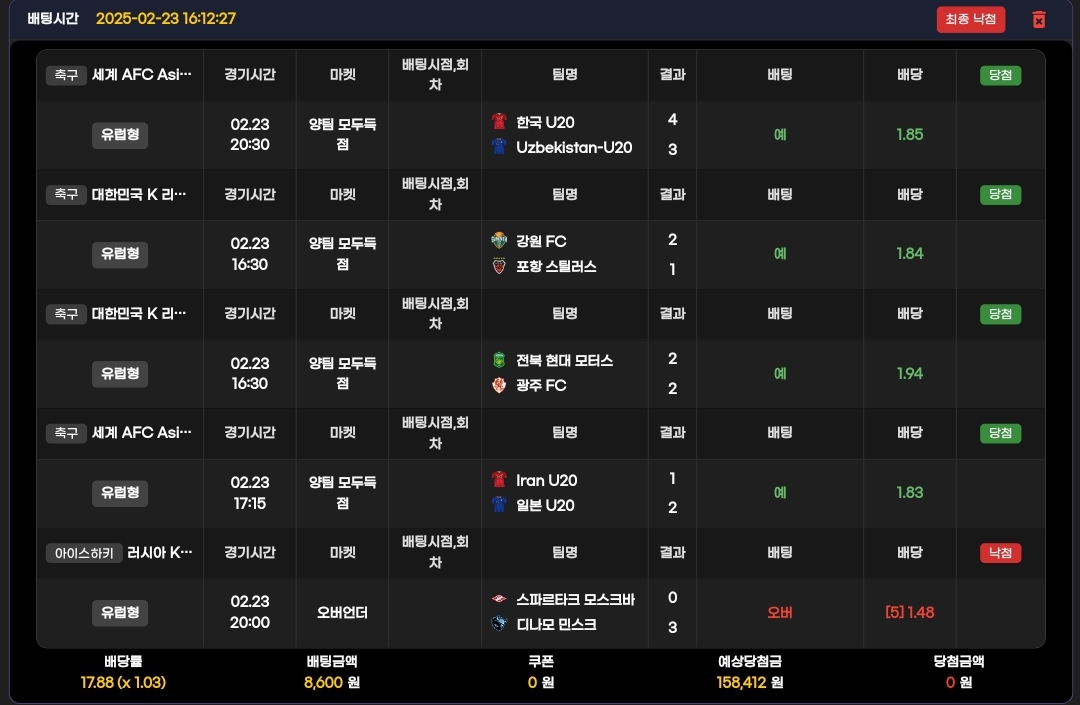
Task: Click the 스파르타크 모스크바 team logo
Action: [499, 600]
